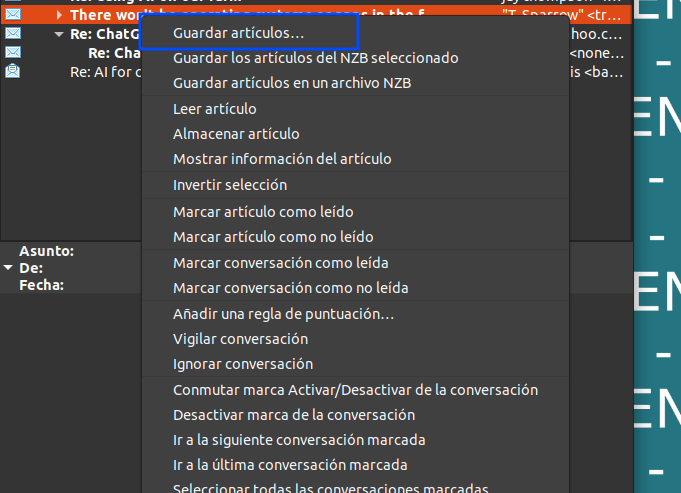The height and width of the screenshot is (493, 681).
Task: Choose 'Ir a la última conversación marcada'
Action: click(355, 465)
